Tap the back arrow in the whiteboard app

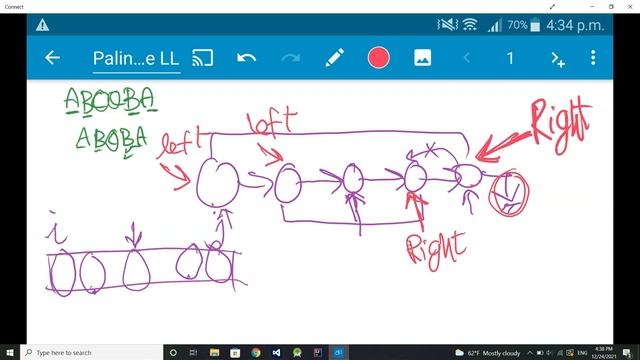pyautogui.click(x=52, y=58)
